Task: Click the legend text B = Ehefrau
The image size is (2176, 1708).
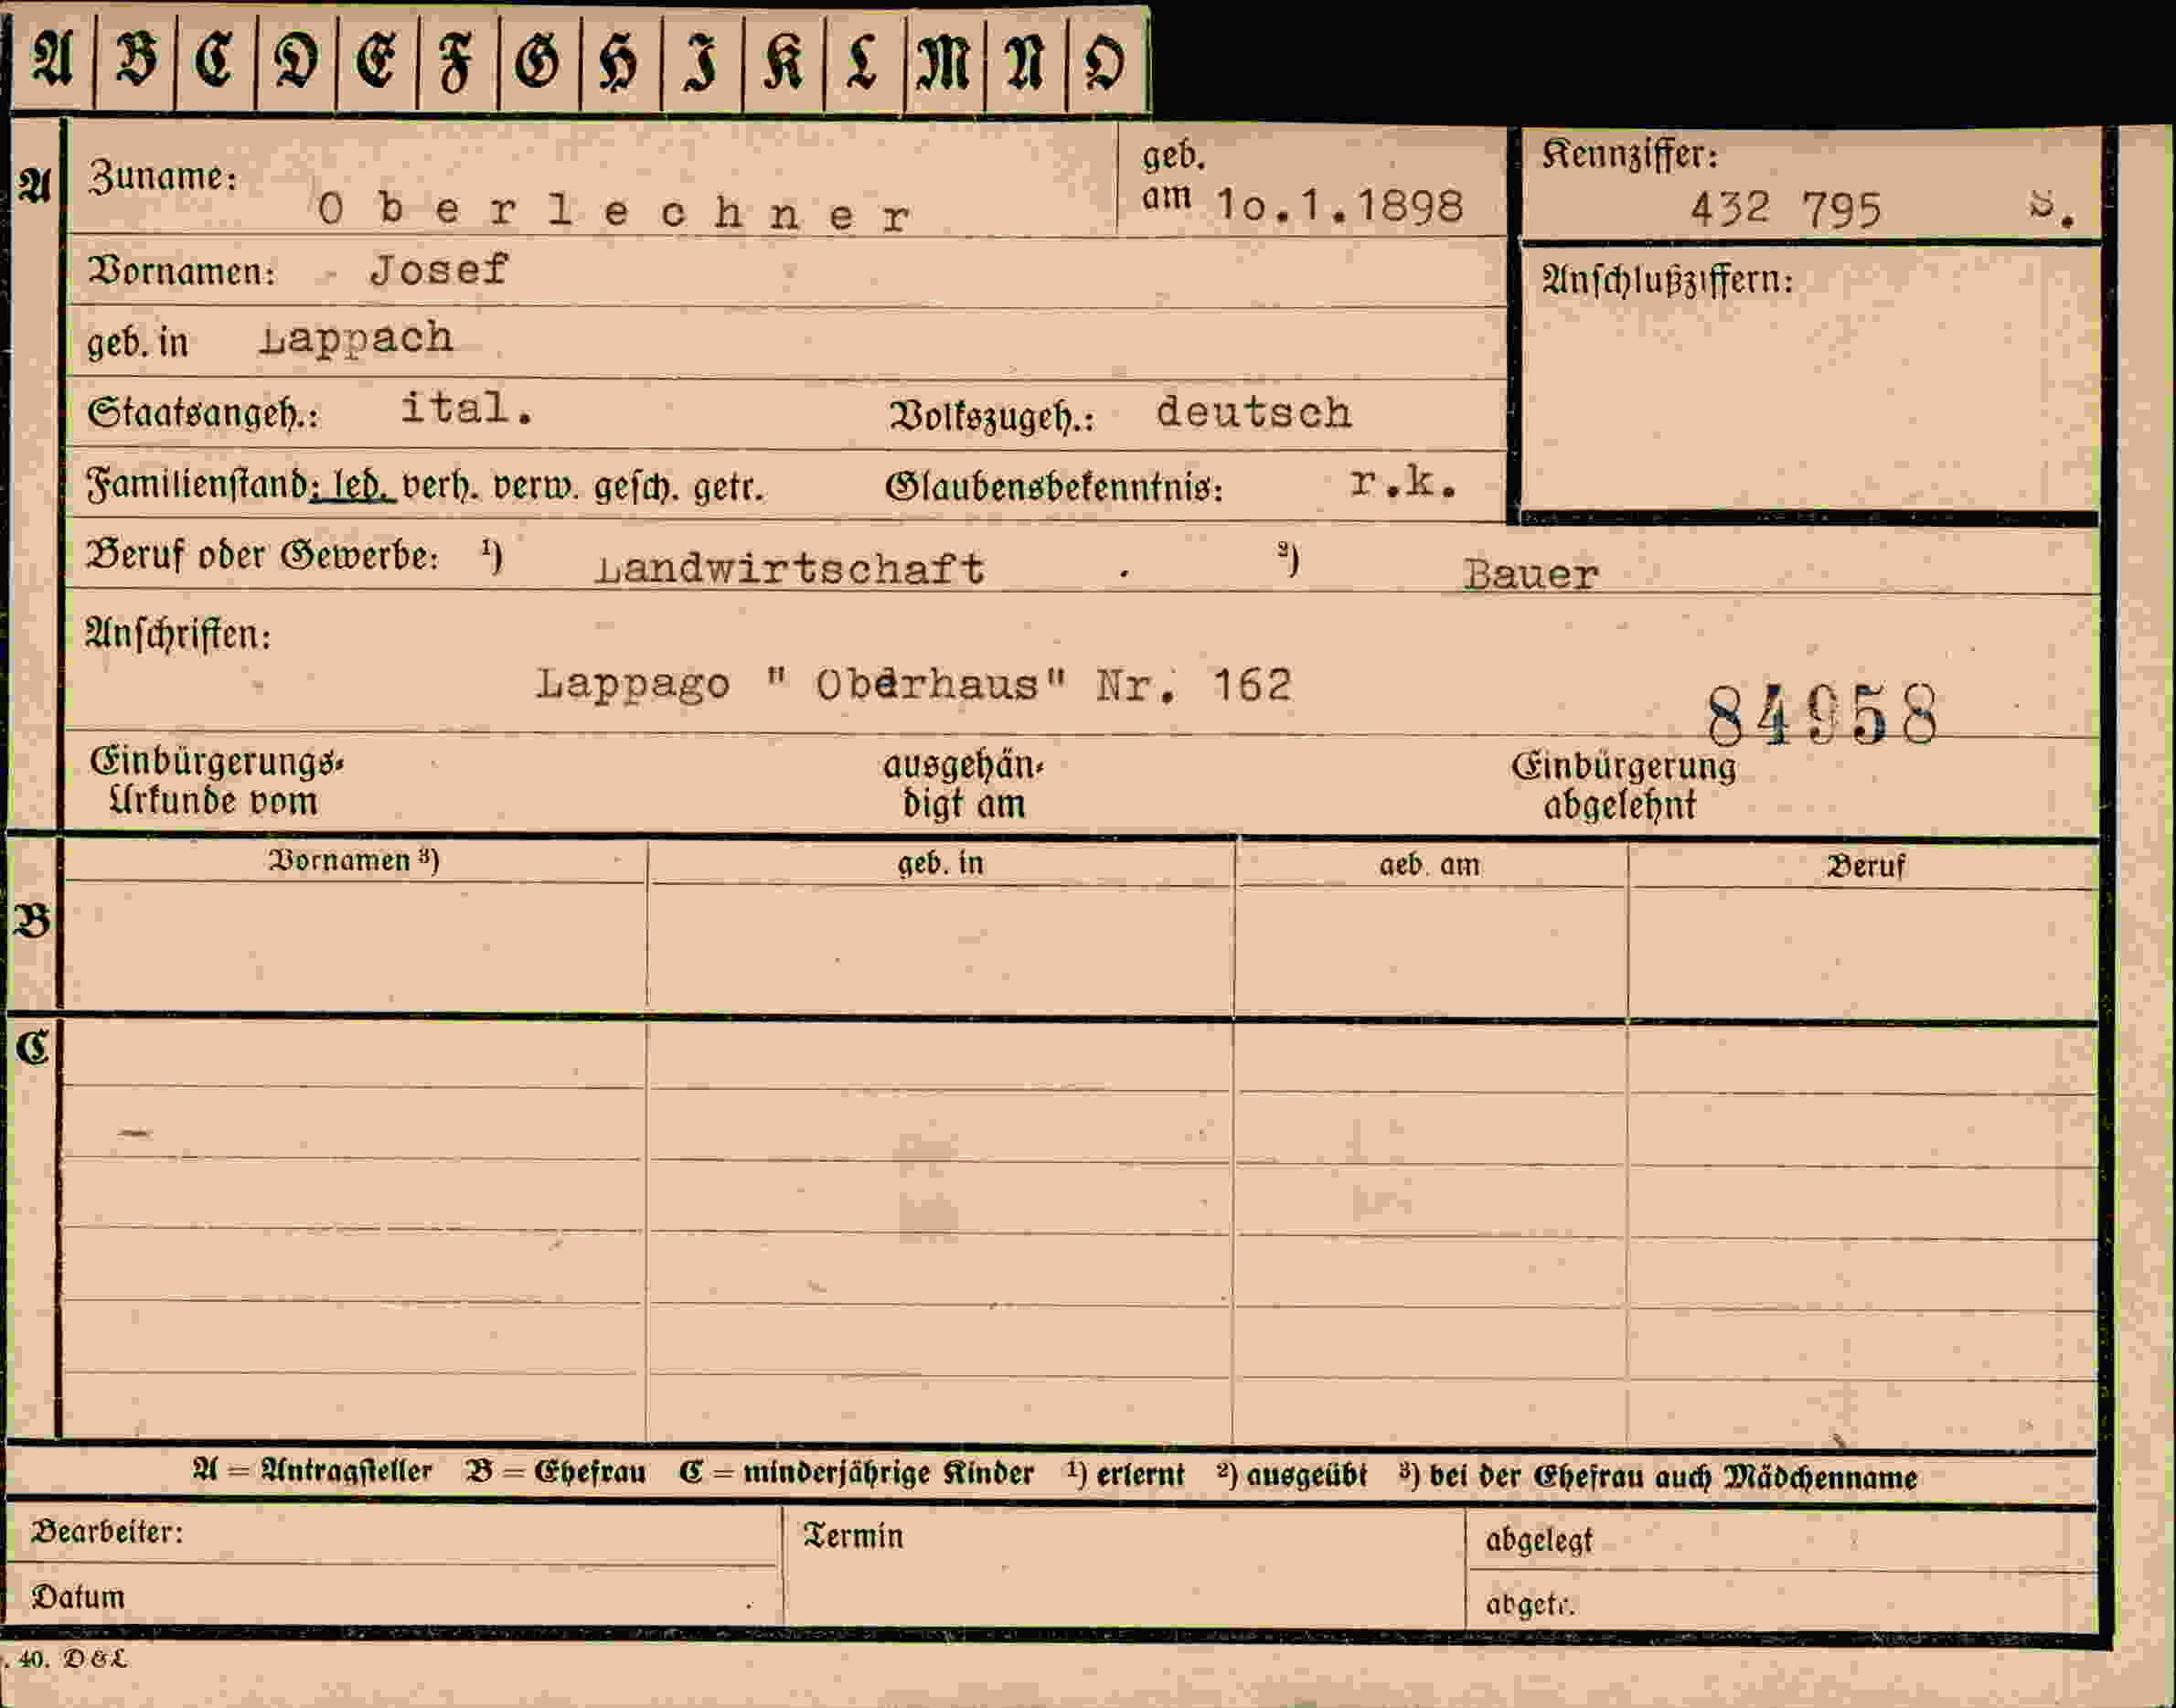Action: [555, 1473]
